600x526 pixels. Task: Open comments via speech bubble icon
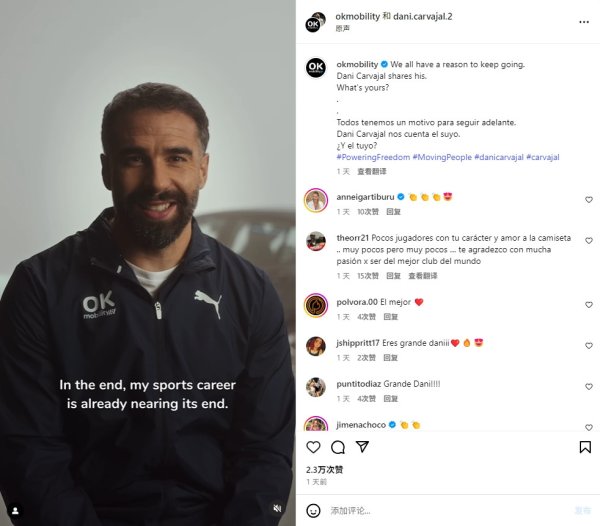pos(338,447)
